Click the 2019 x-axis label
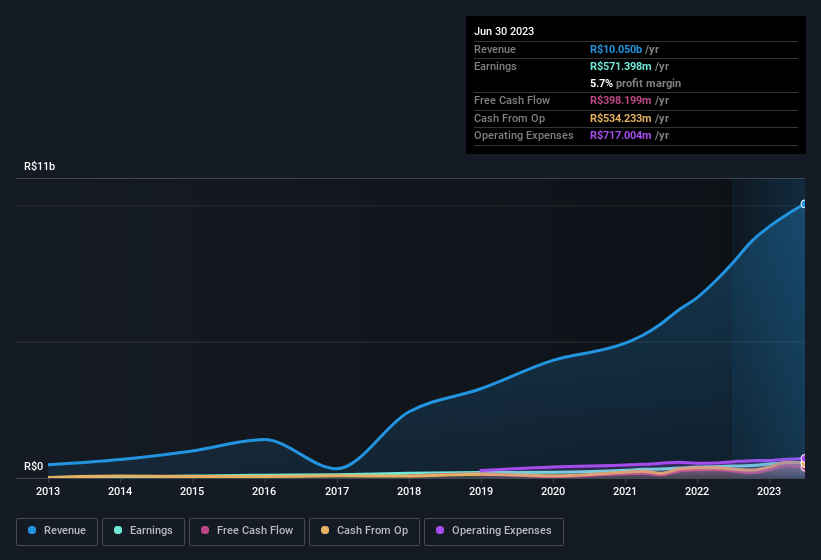The width and height of the screenshot is (821, 560). (x=481, y=491)
